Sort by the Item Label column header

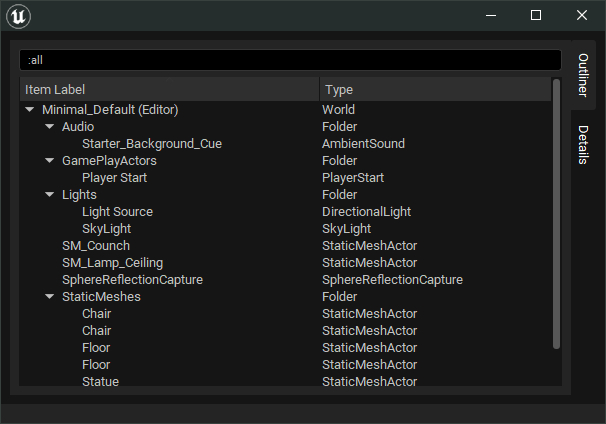click(170, 90)
